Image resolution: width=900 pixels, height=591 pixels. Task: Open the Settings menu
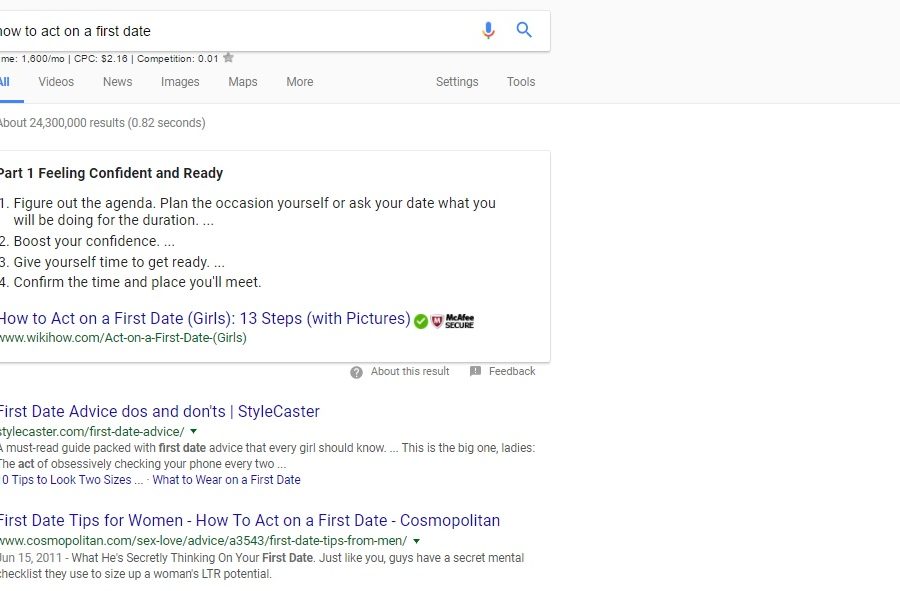pos(457,81)
